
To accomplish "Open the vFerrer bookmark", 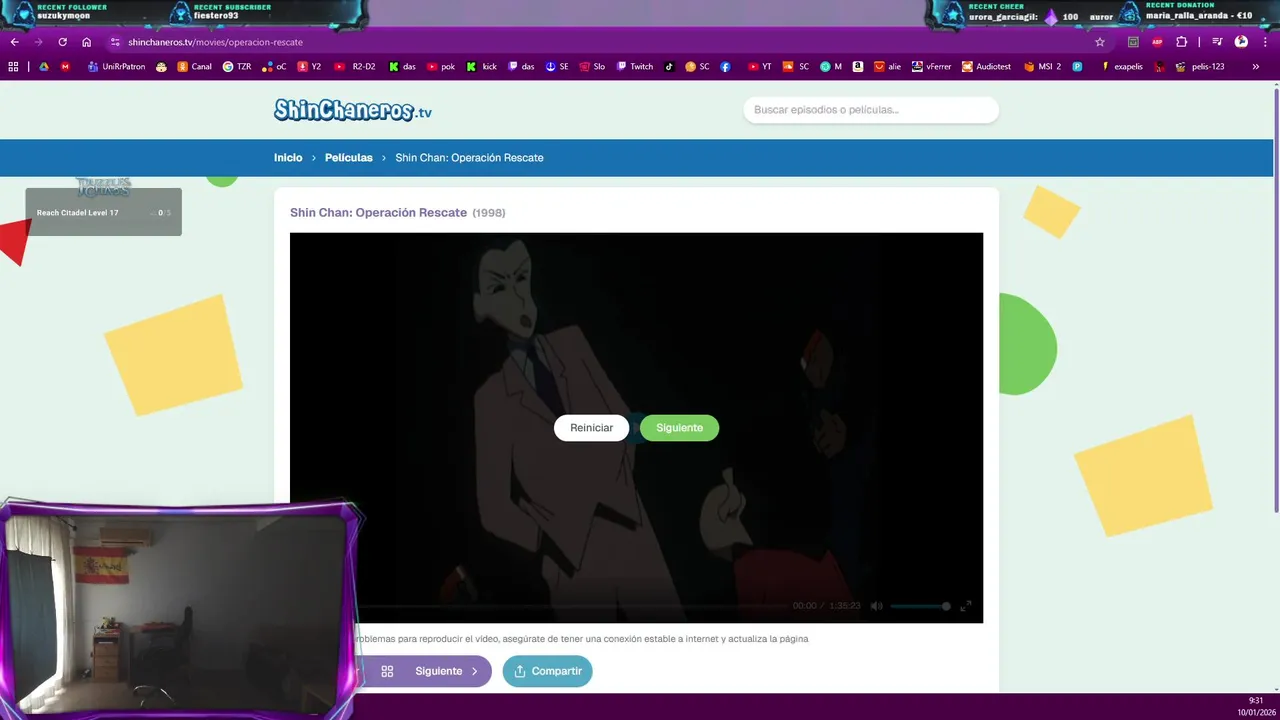I will pyautogui.click(x=931, y=67).
